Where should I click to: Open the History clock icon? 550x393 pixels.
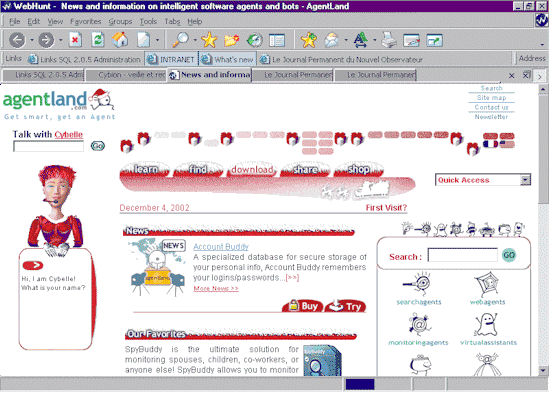(255, 40)
